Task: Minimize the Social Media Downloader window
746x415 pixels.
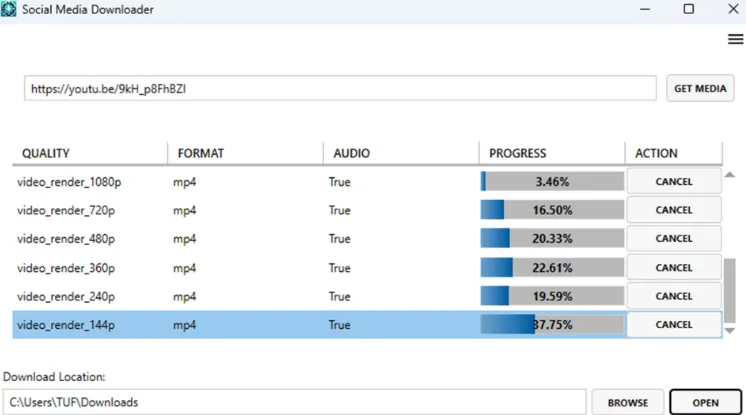Action: 645,9
